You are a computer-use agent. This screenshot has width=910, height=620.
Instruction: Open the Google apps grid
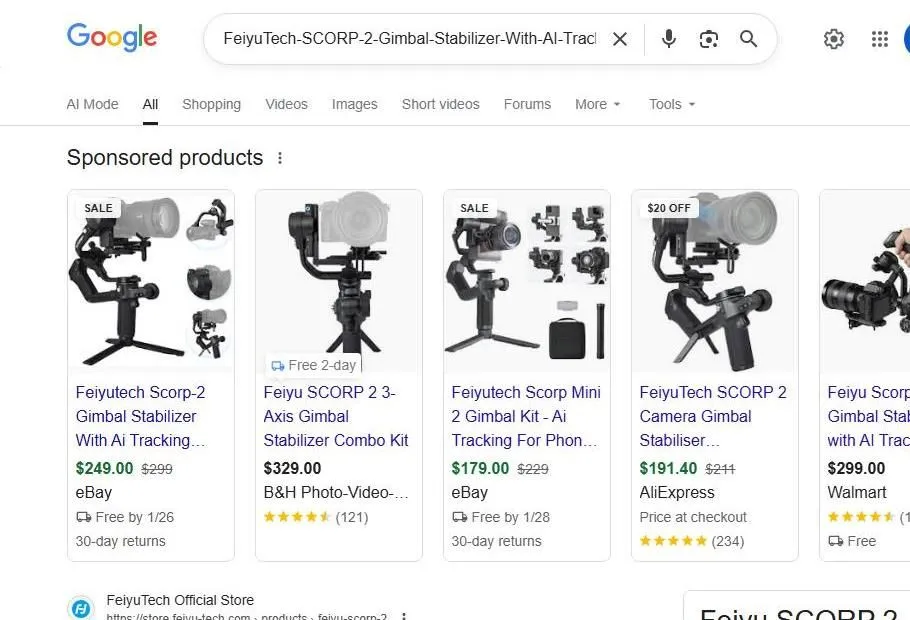click(x=880, y=39)
